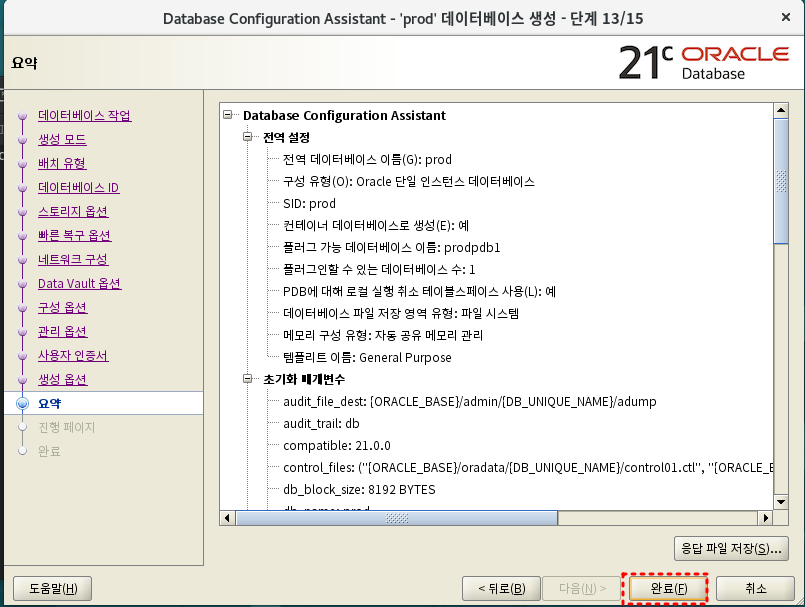Select the 전역 데이터베이스 이름(G): prod row

pyautogui.click(x=367, y=159)
